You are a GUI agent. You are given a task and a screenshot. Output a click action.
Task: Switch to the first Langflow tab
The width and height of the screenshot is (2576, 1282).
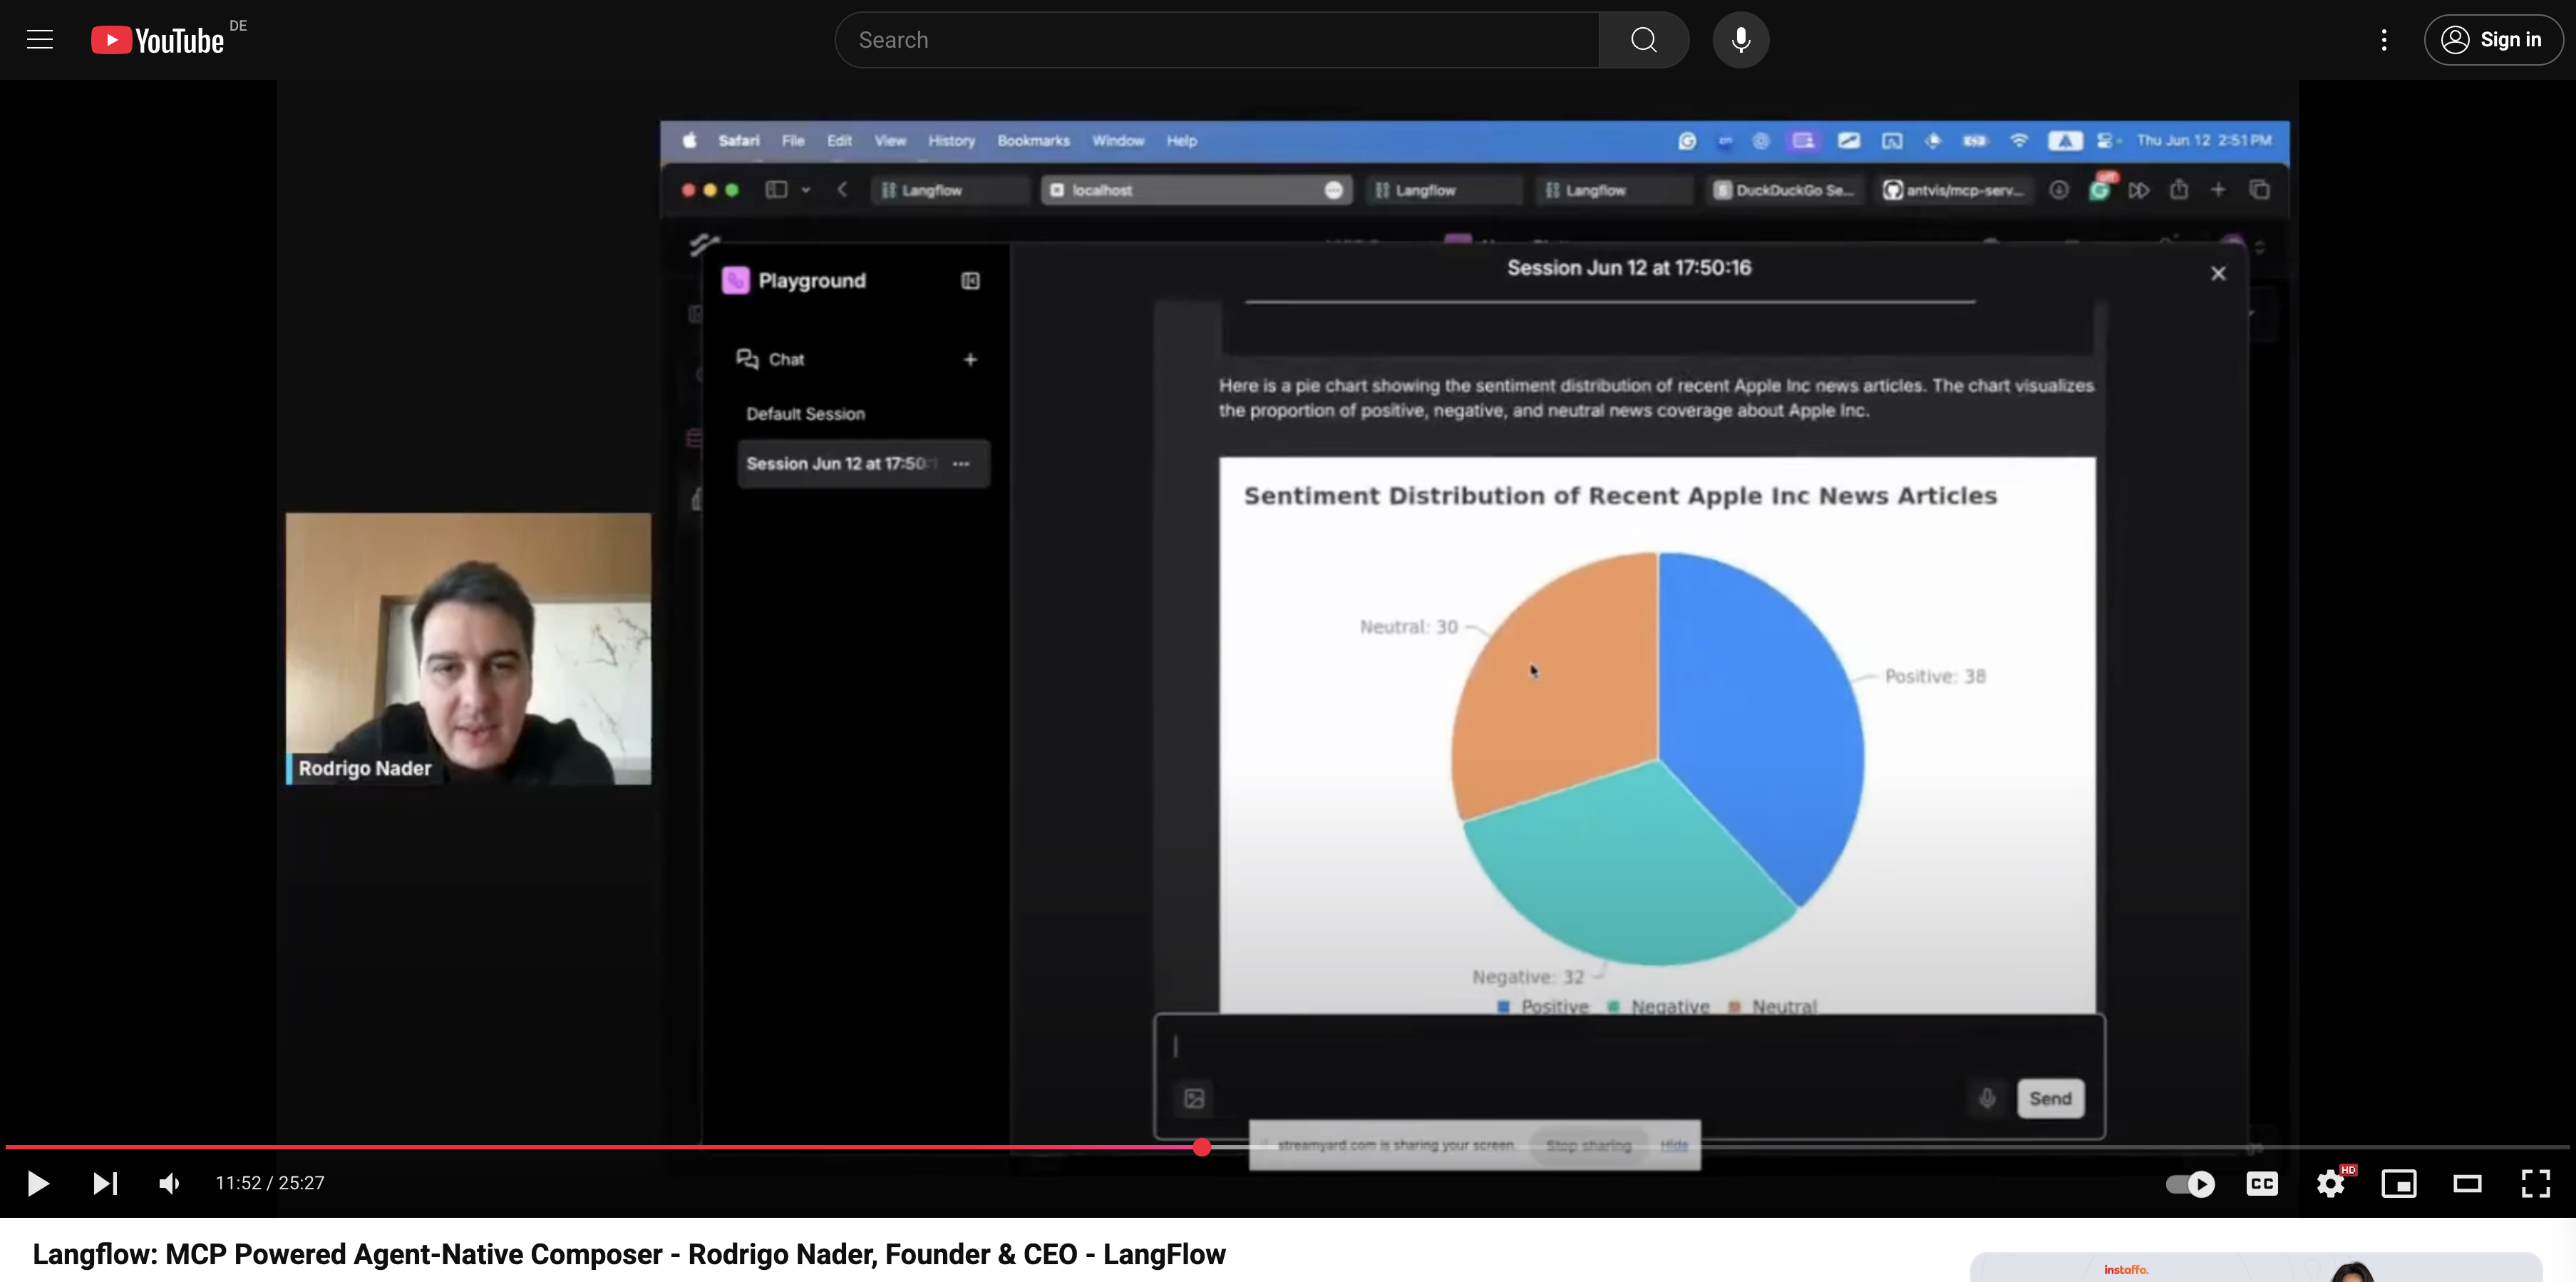950,190
